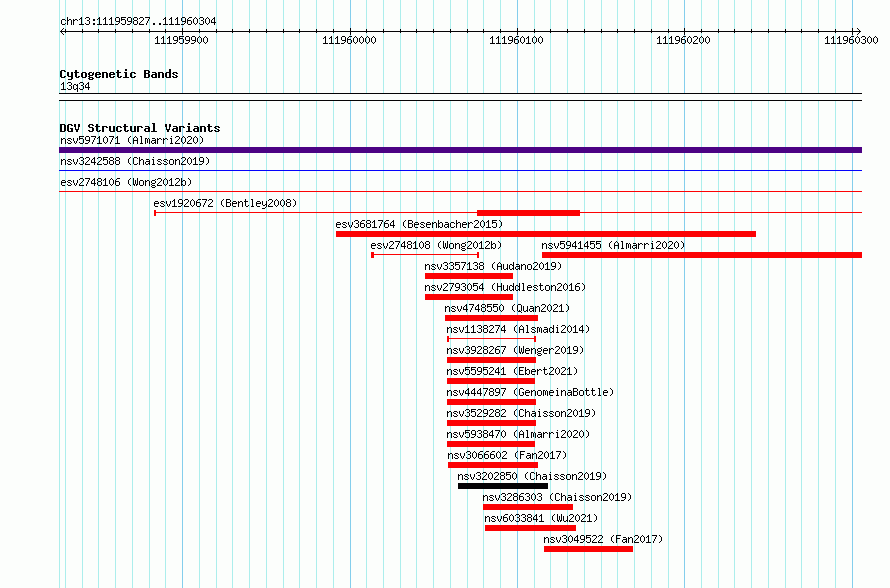Viewport: 890px width, 588px height.
Task: Click nsv3286303 (Chaisson2019) label
Action: 557,497
